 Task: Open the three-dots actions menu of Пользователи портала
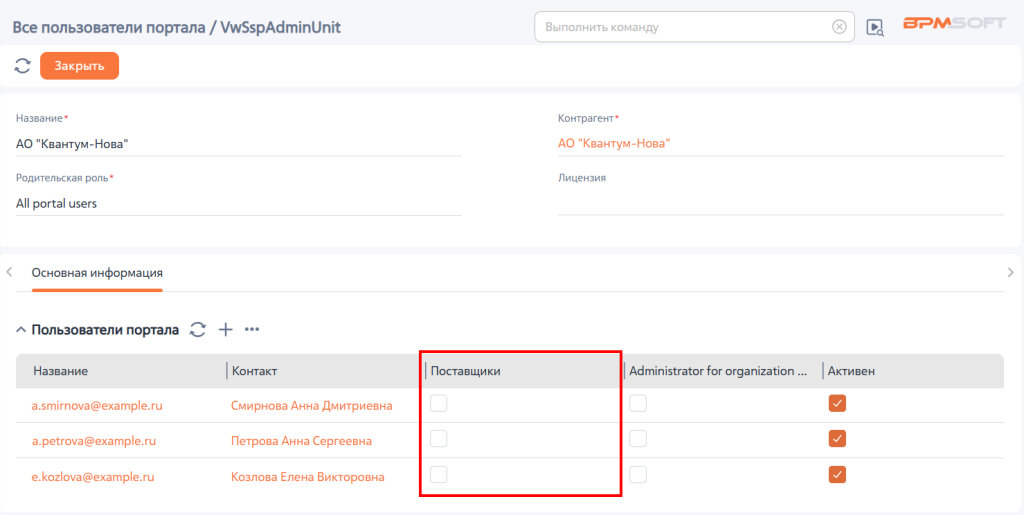pyautogui.click(x=252, y=330)
